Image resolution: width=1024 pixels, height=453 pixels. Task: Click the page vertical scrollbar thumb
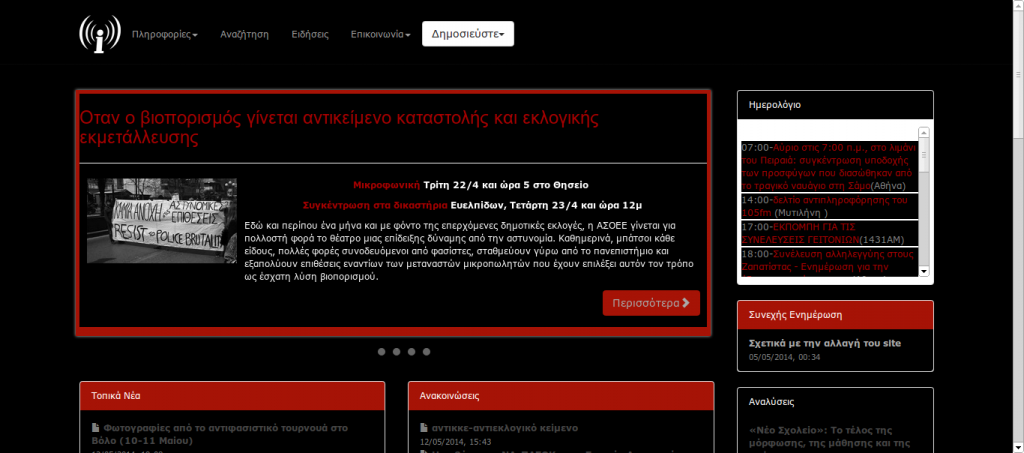[x=1018, y=73]
